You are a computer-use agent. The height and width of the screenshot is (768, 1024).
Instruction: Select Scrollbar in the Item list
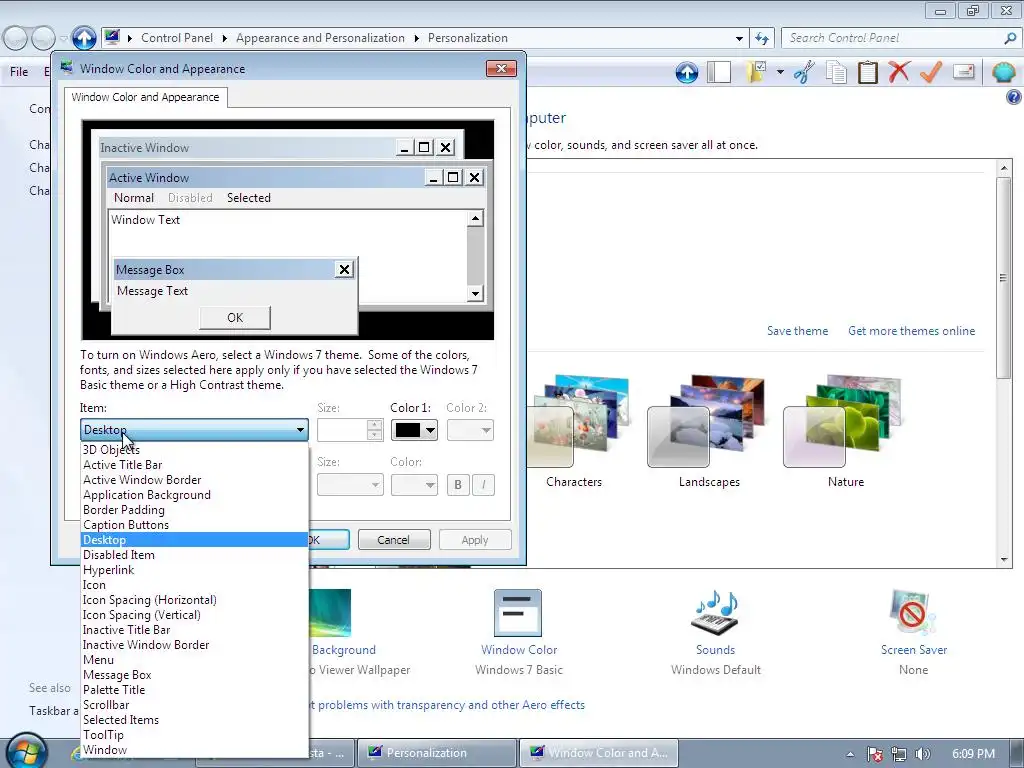pyautogui.click(x=194, y=705)
